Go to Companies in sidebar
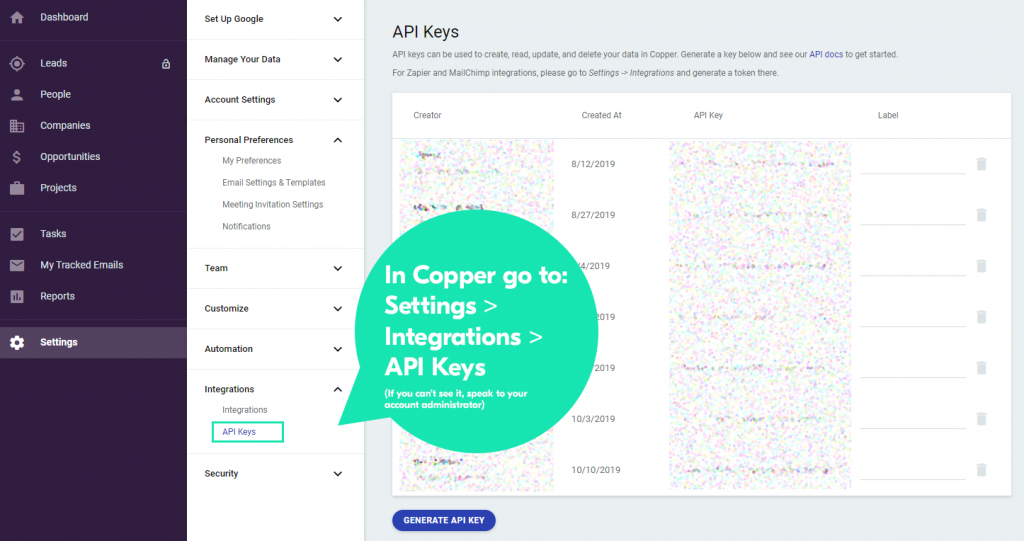Screen dimensions: 1024x541 point(65,125)
